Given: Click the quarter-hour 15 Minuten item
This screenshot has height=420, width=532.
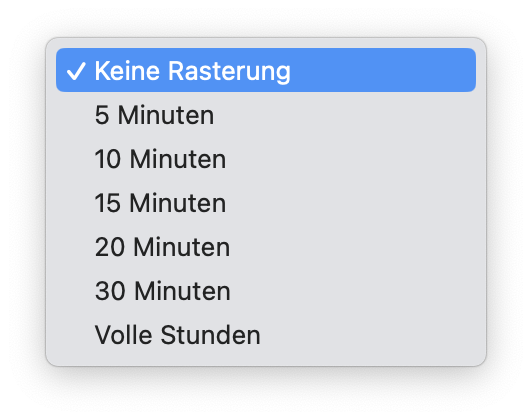Looking at the screenshot, I should [x=266, y=203].
